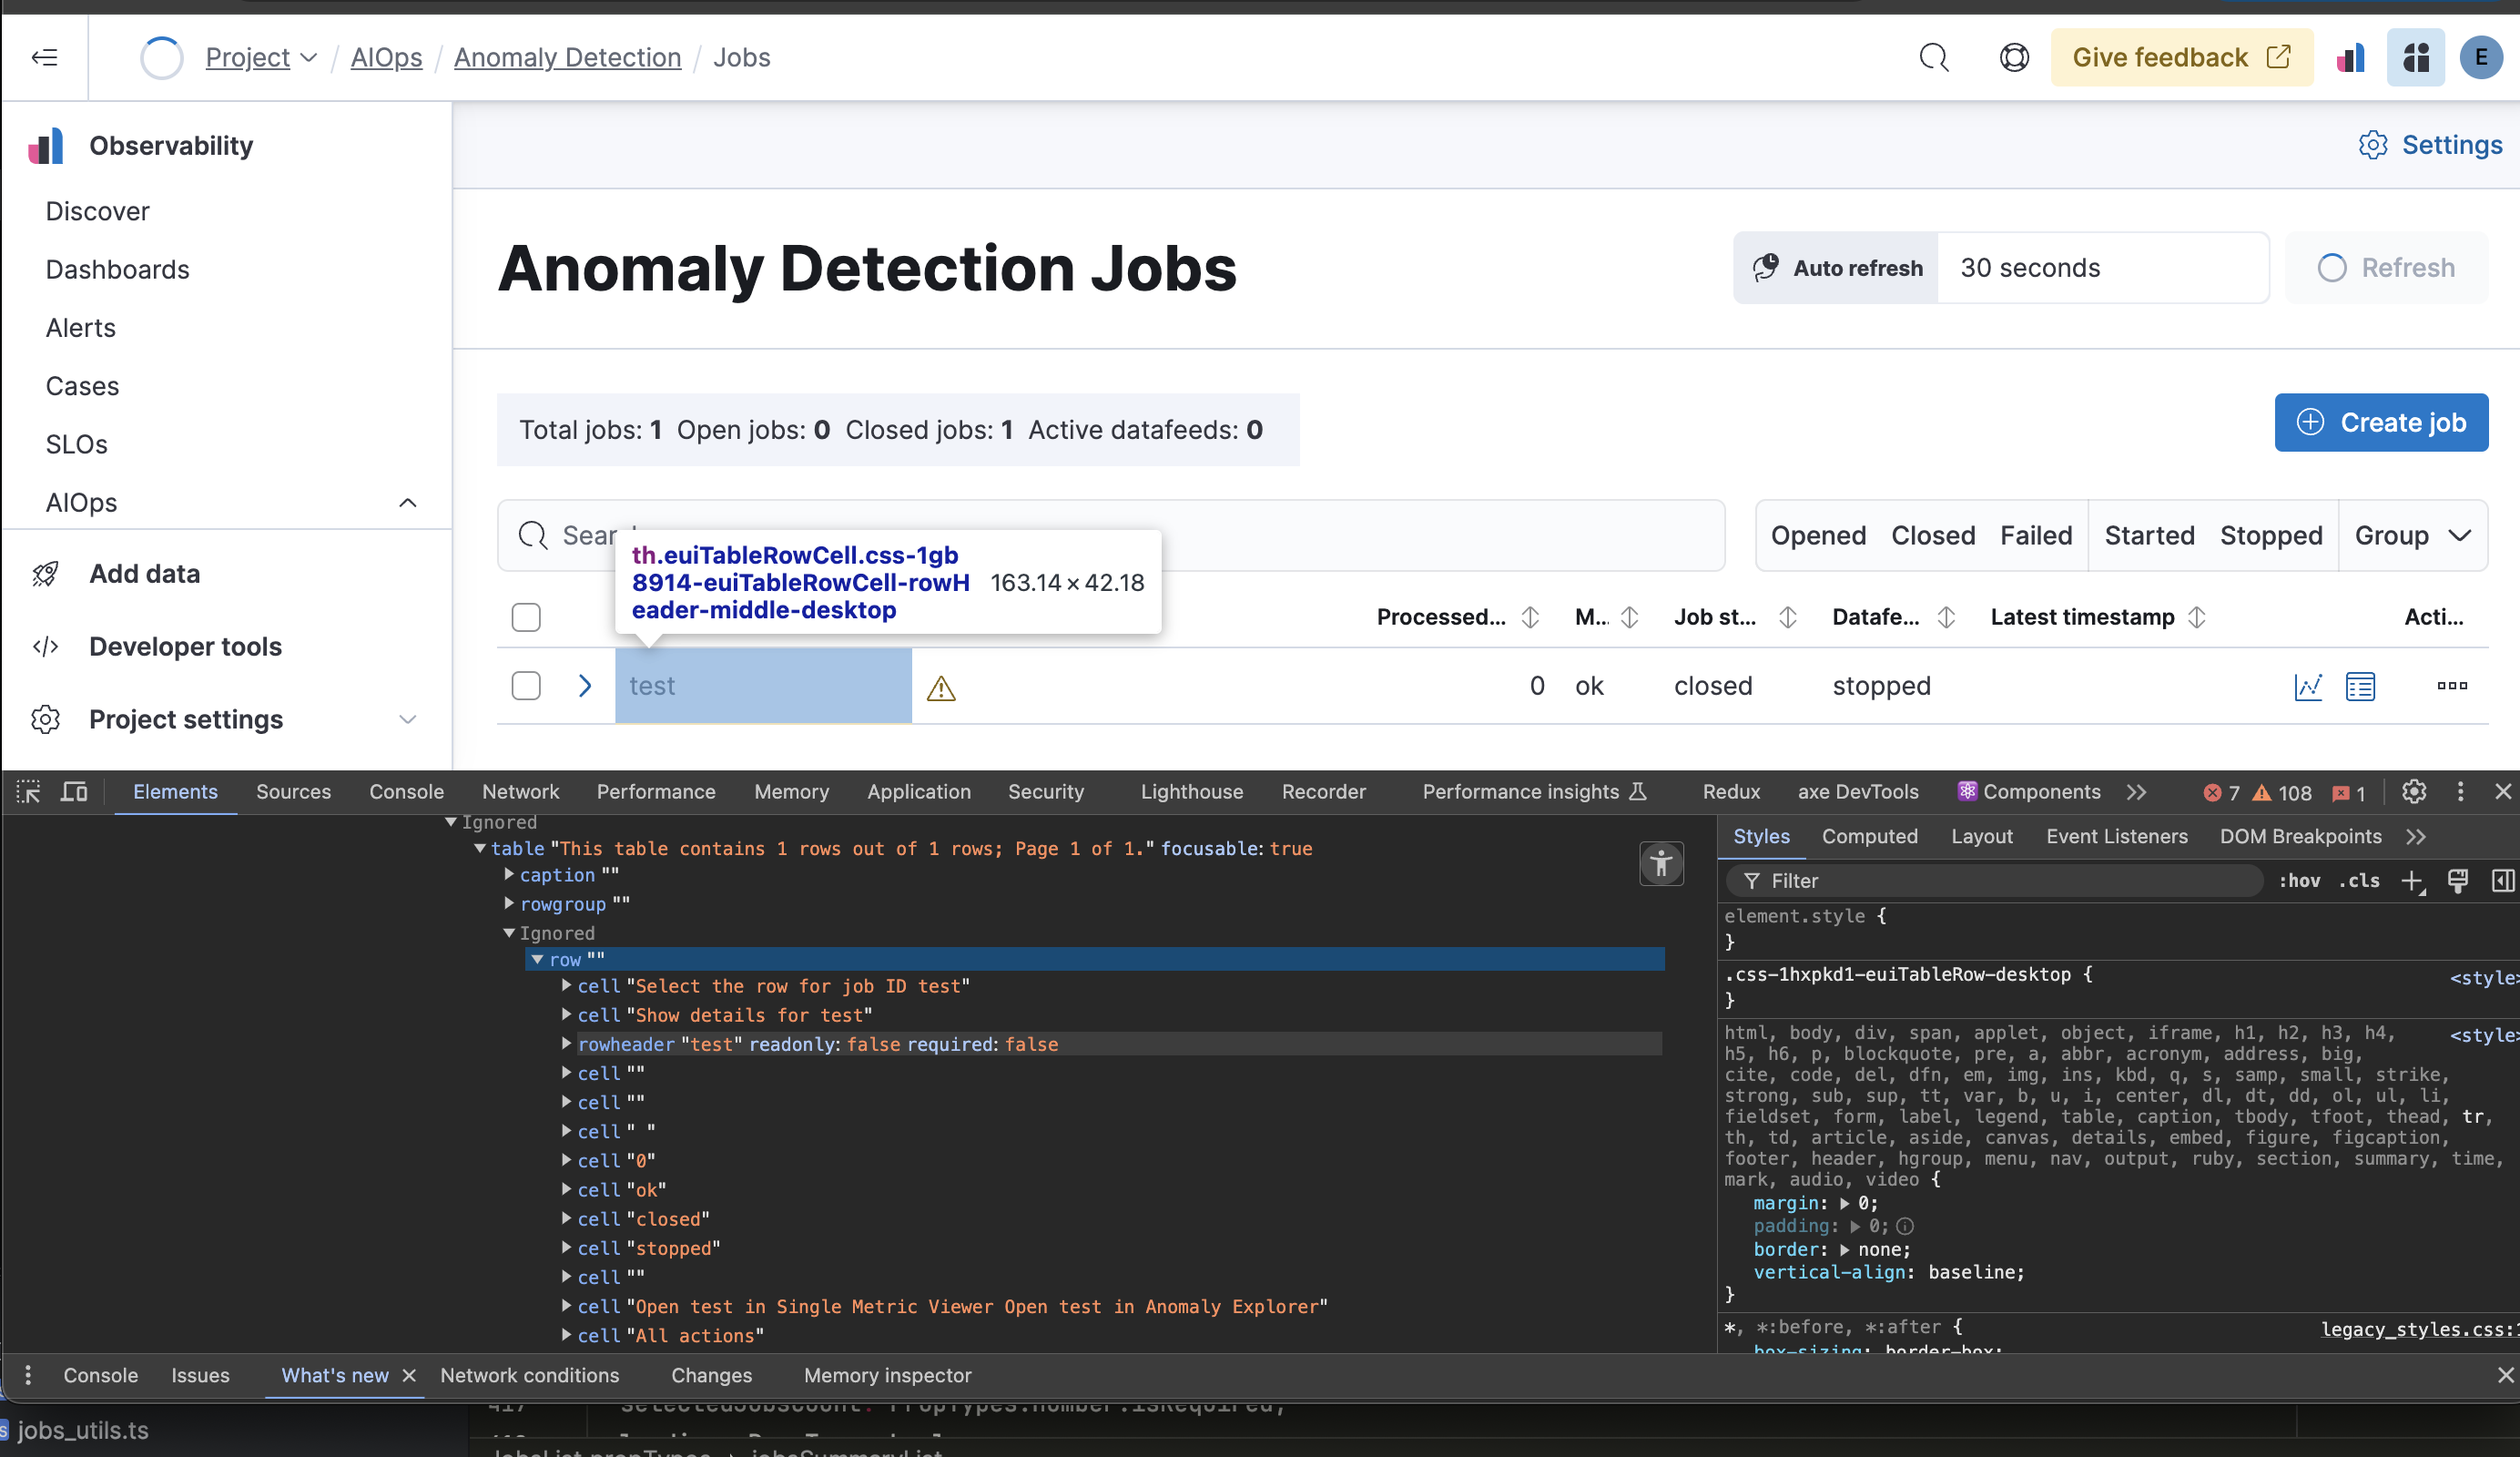Open the 30 seconds refresh interval field

pyautogui.click(x=2103, y=268)
